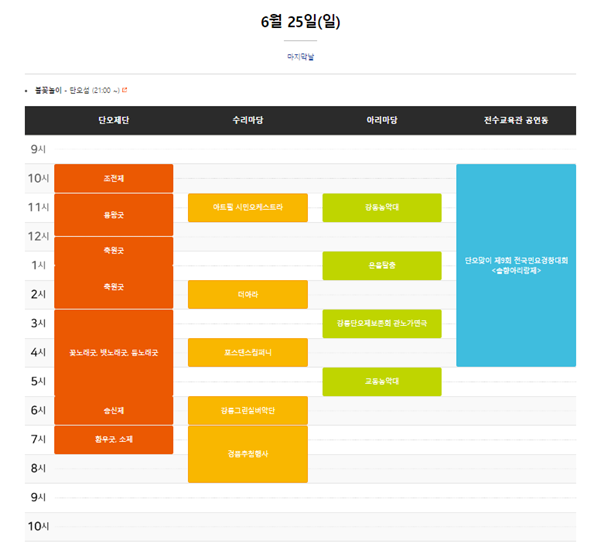Screen dimensions: 600x550
Task: Click the 3시 time label
Action: point(38,323)
